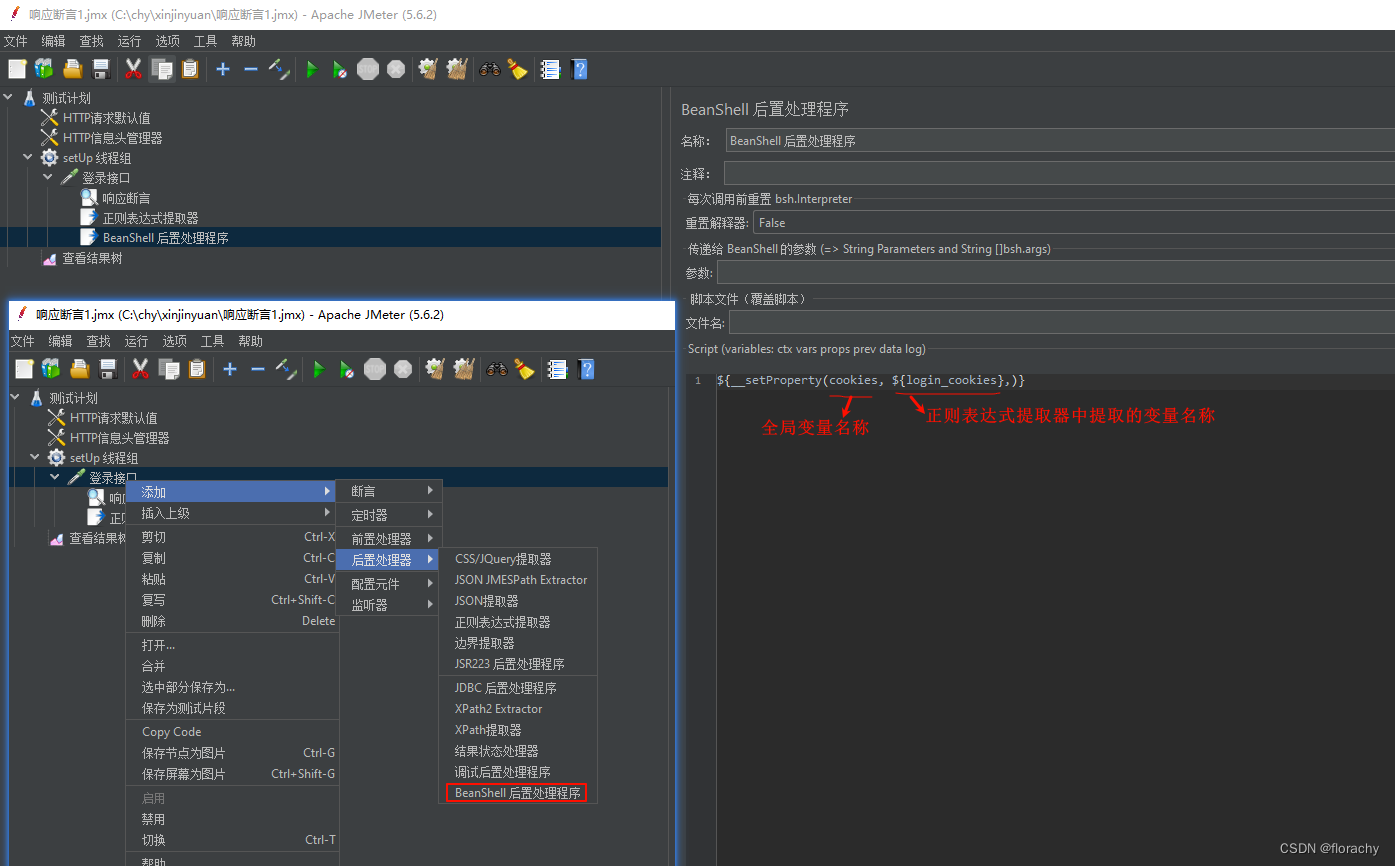Click the 文件名 input field

click(x=1062, y=323)
